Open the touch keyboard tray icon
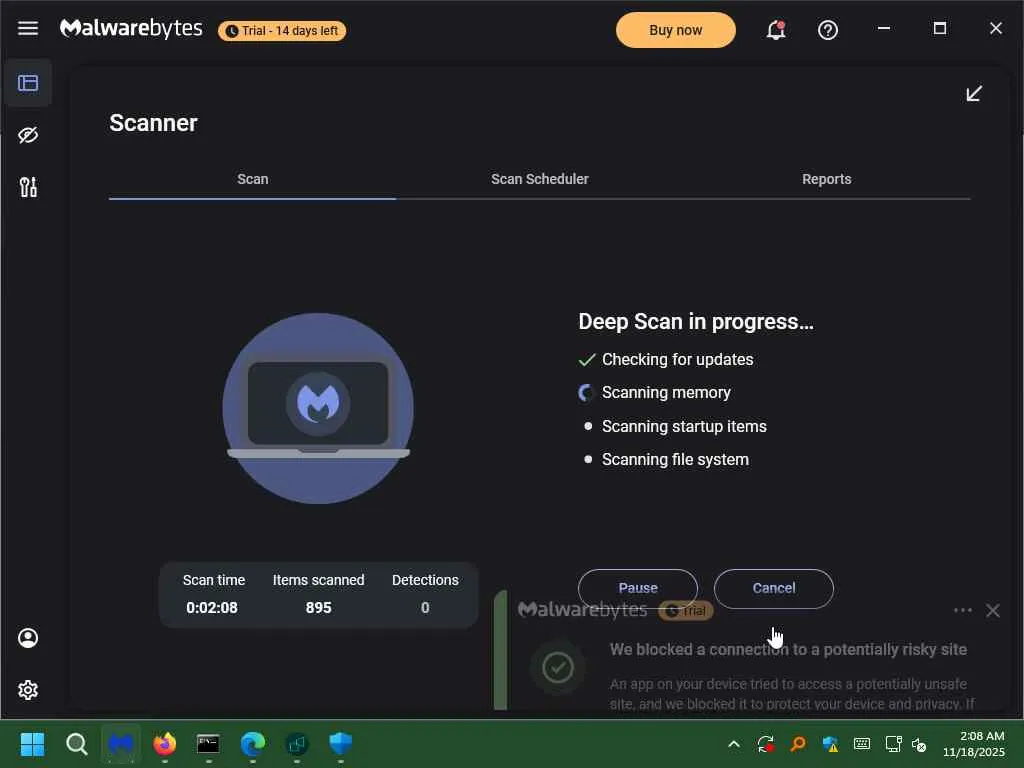The image size is (1024, 768). click(x=862, y=744)
